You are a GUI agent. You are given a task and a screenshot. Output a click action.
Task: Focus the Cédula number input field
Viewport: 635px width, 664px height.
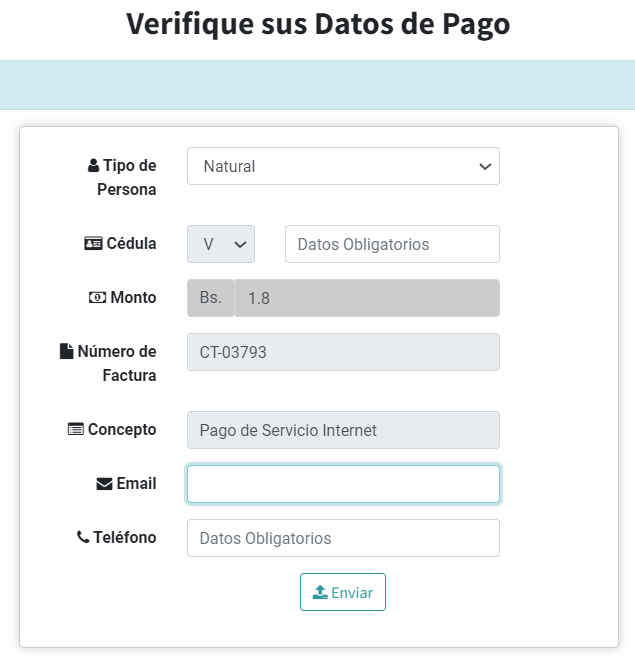392,244
